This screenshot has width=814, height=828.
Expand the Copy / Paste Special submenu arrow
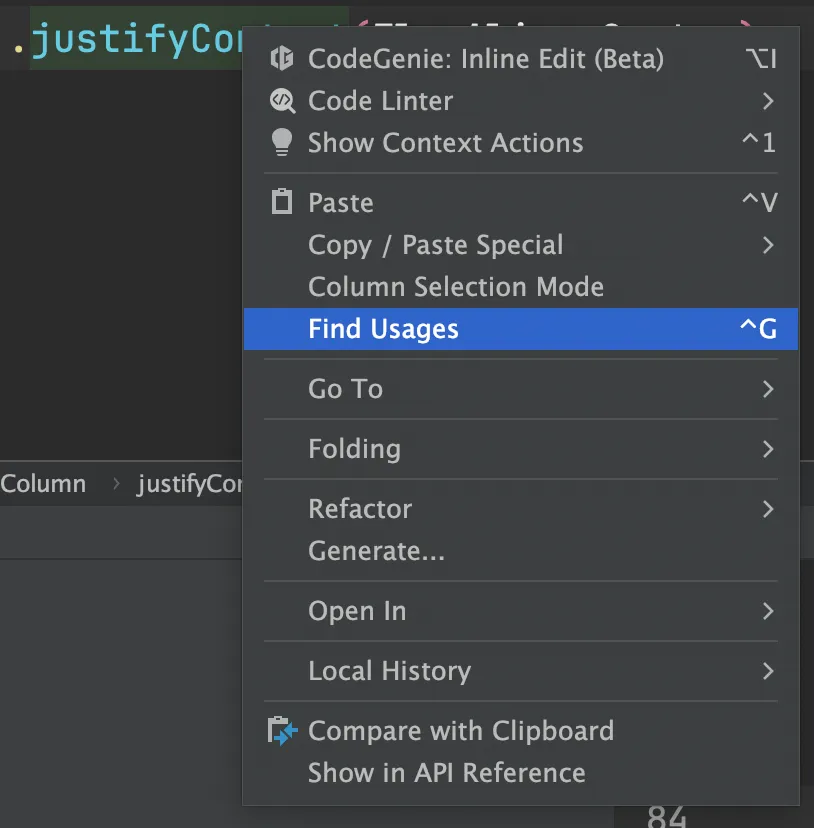768,244
